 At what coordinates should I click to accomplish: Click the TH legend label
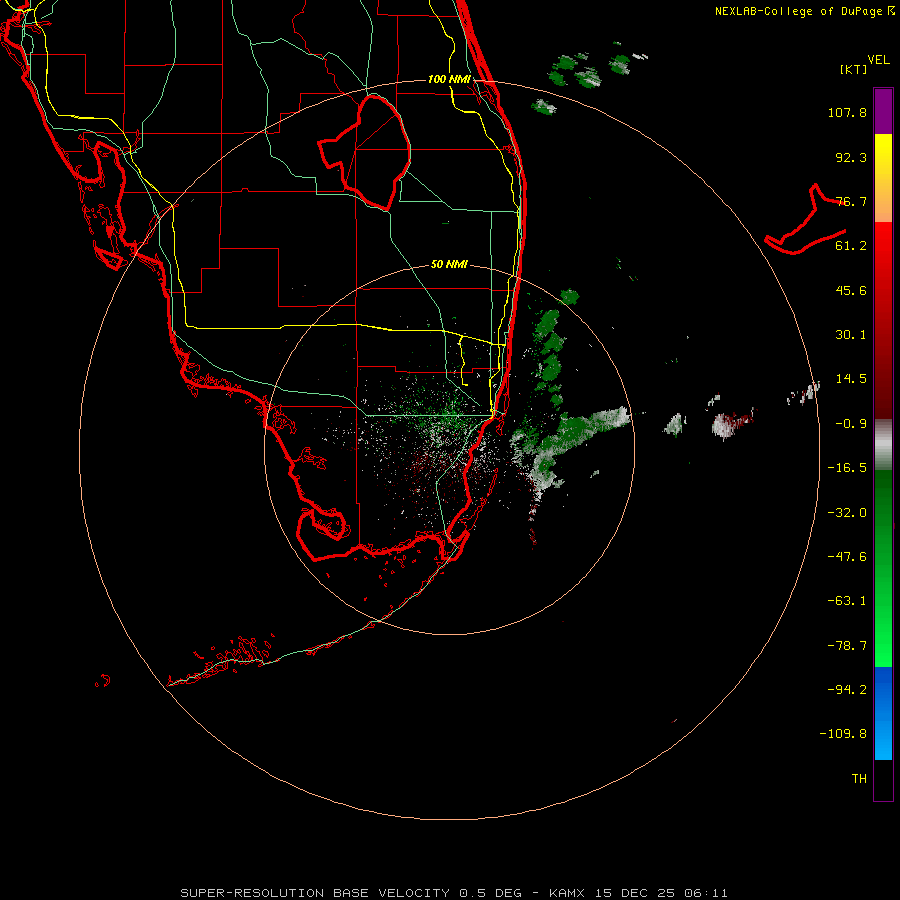[x=859, y=779]
